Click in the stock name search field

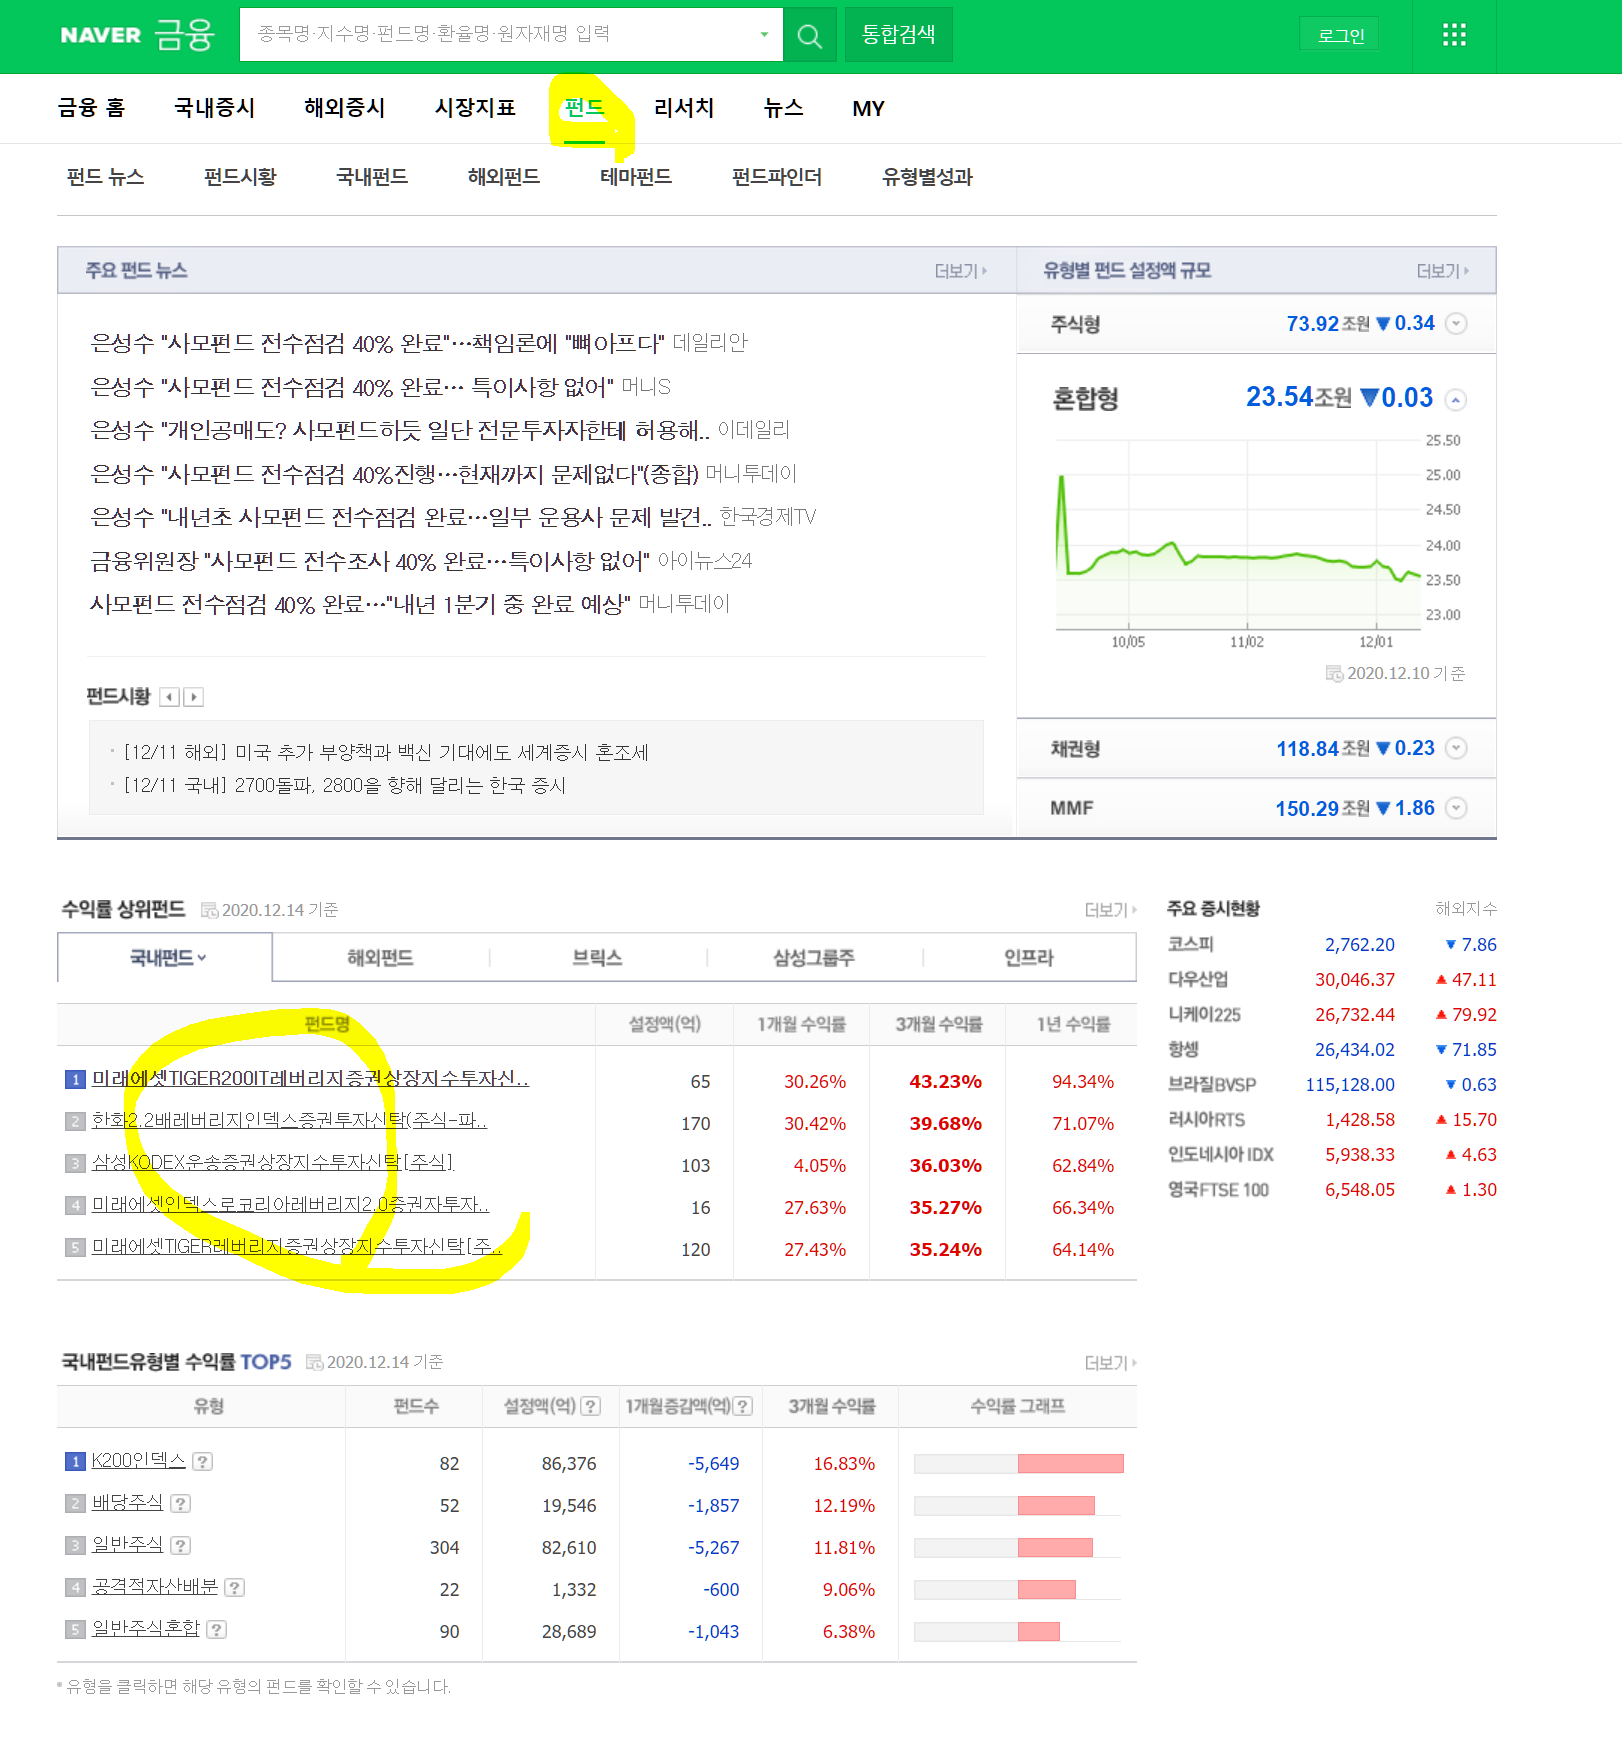pyautogui.click(x=500, y=35)
